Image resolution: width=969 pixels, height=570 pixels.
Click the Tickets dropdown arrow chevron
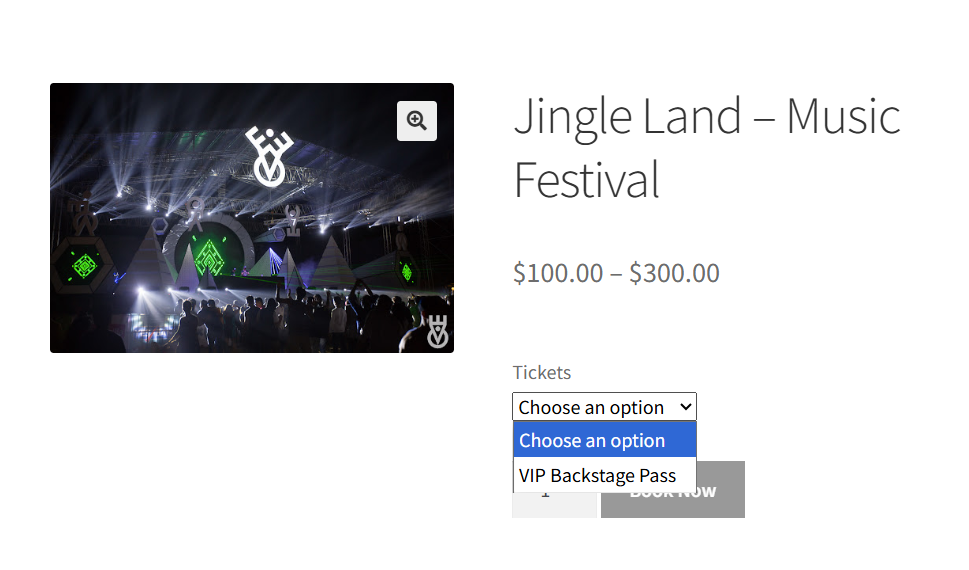(685, 407)
